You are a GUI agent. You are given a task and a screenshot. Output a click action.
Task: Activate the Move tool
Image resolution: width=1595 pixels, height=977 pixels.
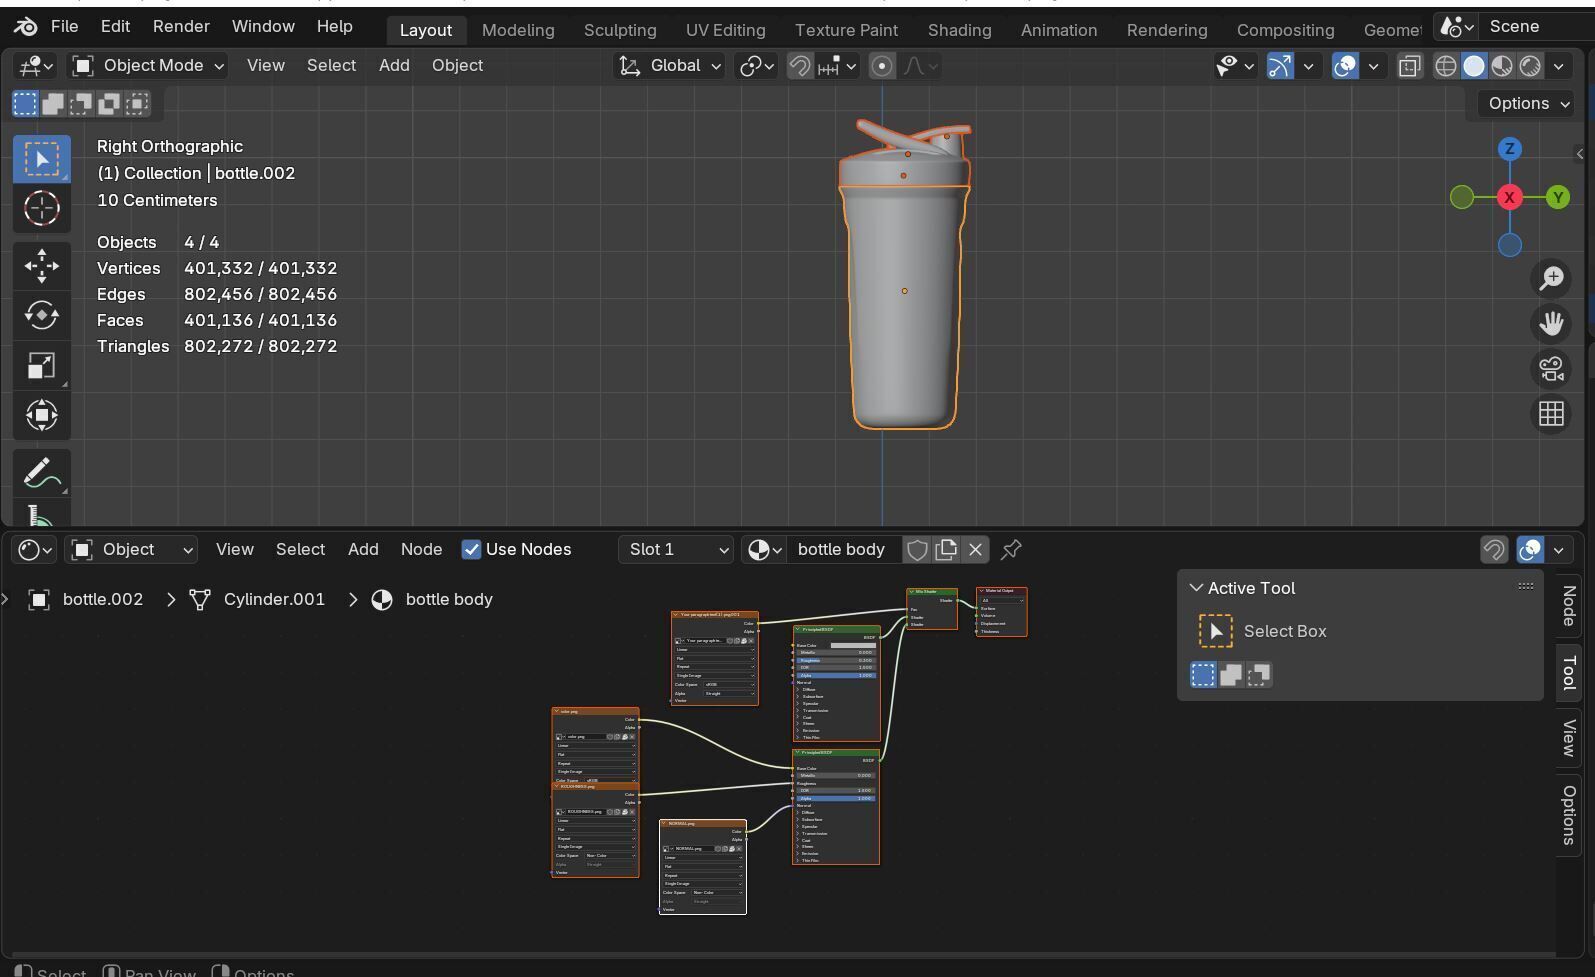(x=42, y=265)
